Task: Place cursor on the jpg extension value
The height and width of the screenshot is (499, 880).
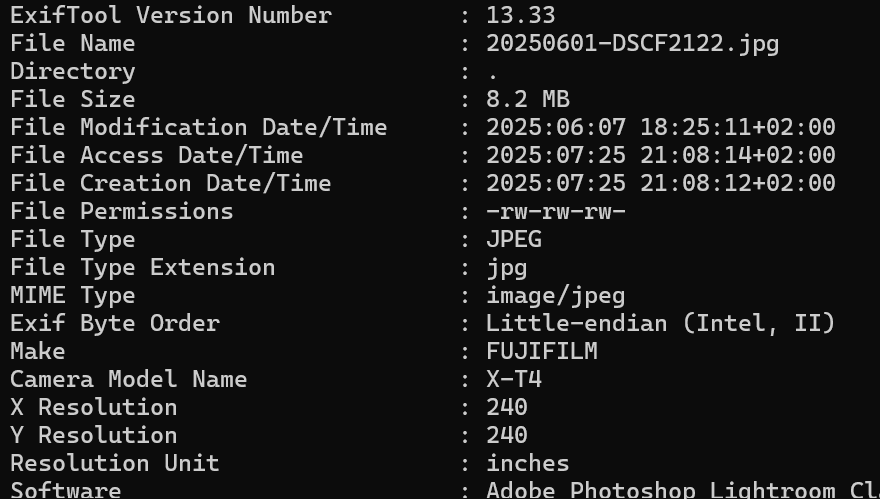Action: click(x=506, y=268)
